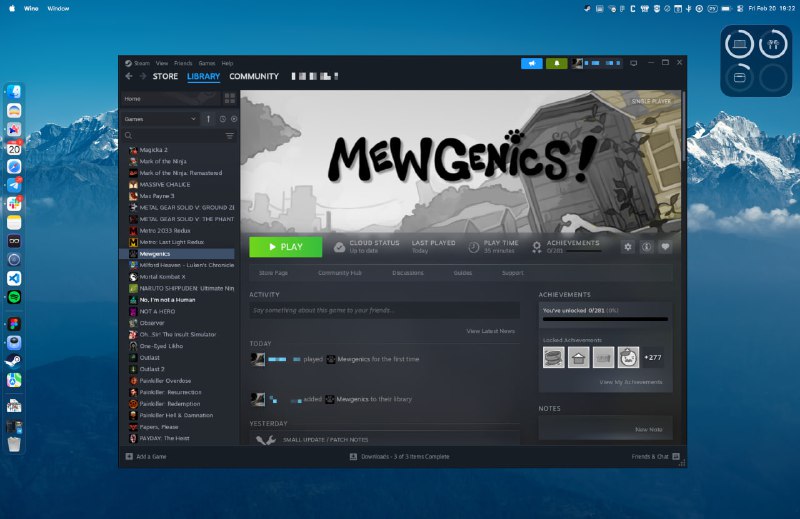Toggle sort direction arrow in library filter
800x519 pixels.
tap(208, 119)
